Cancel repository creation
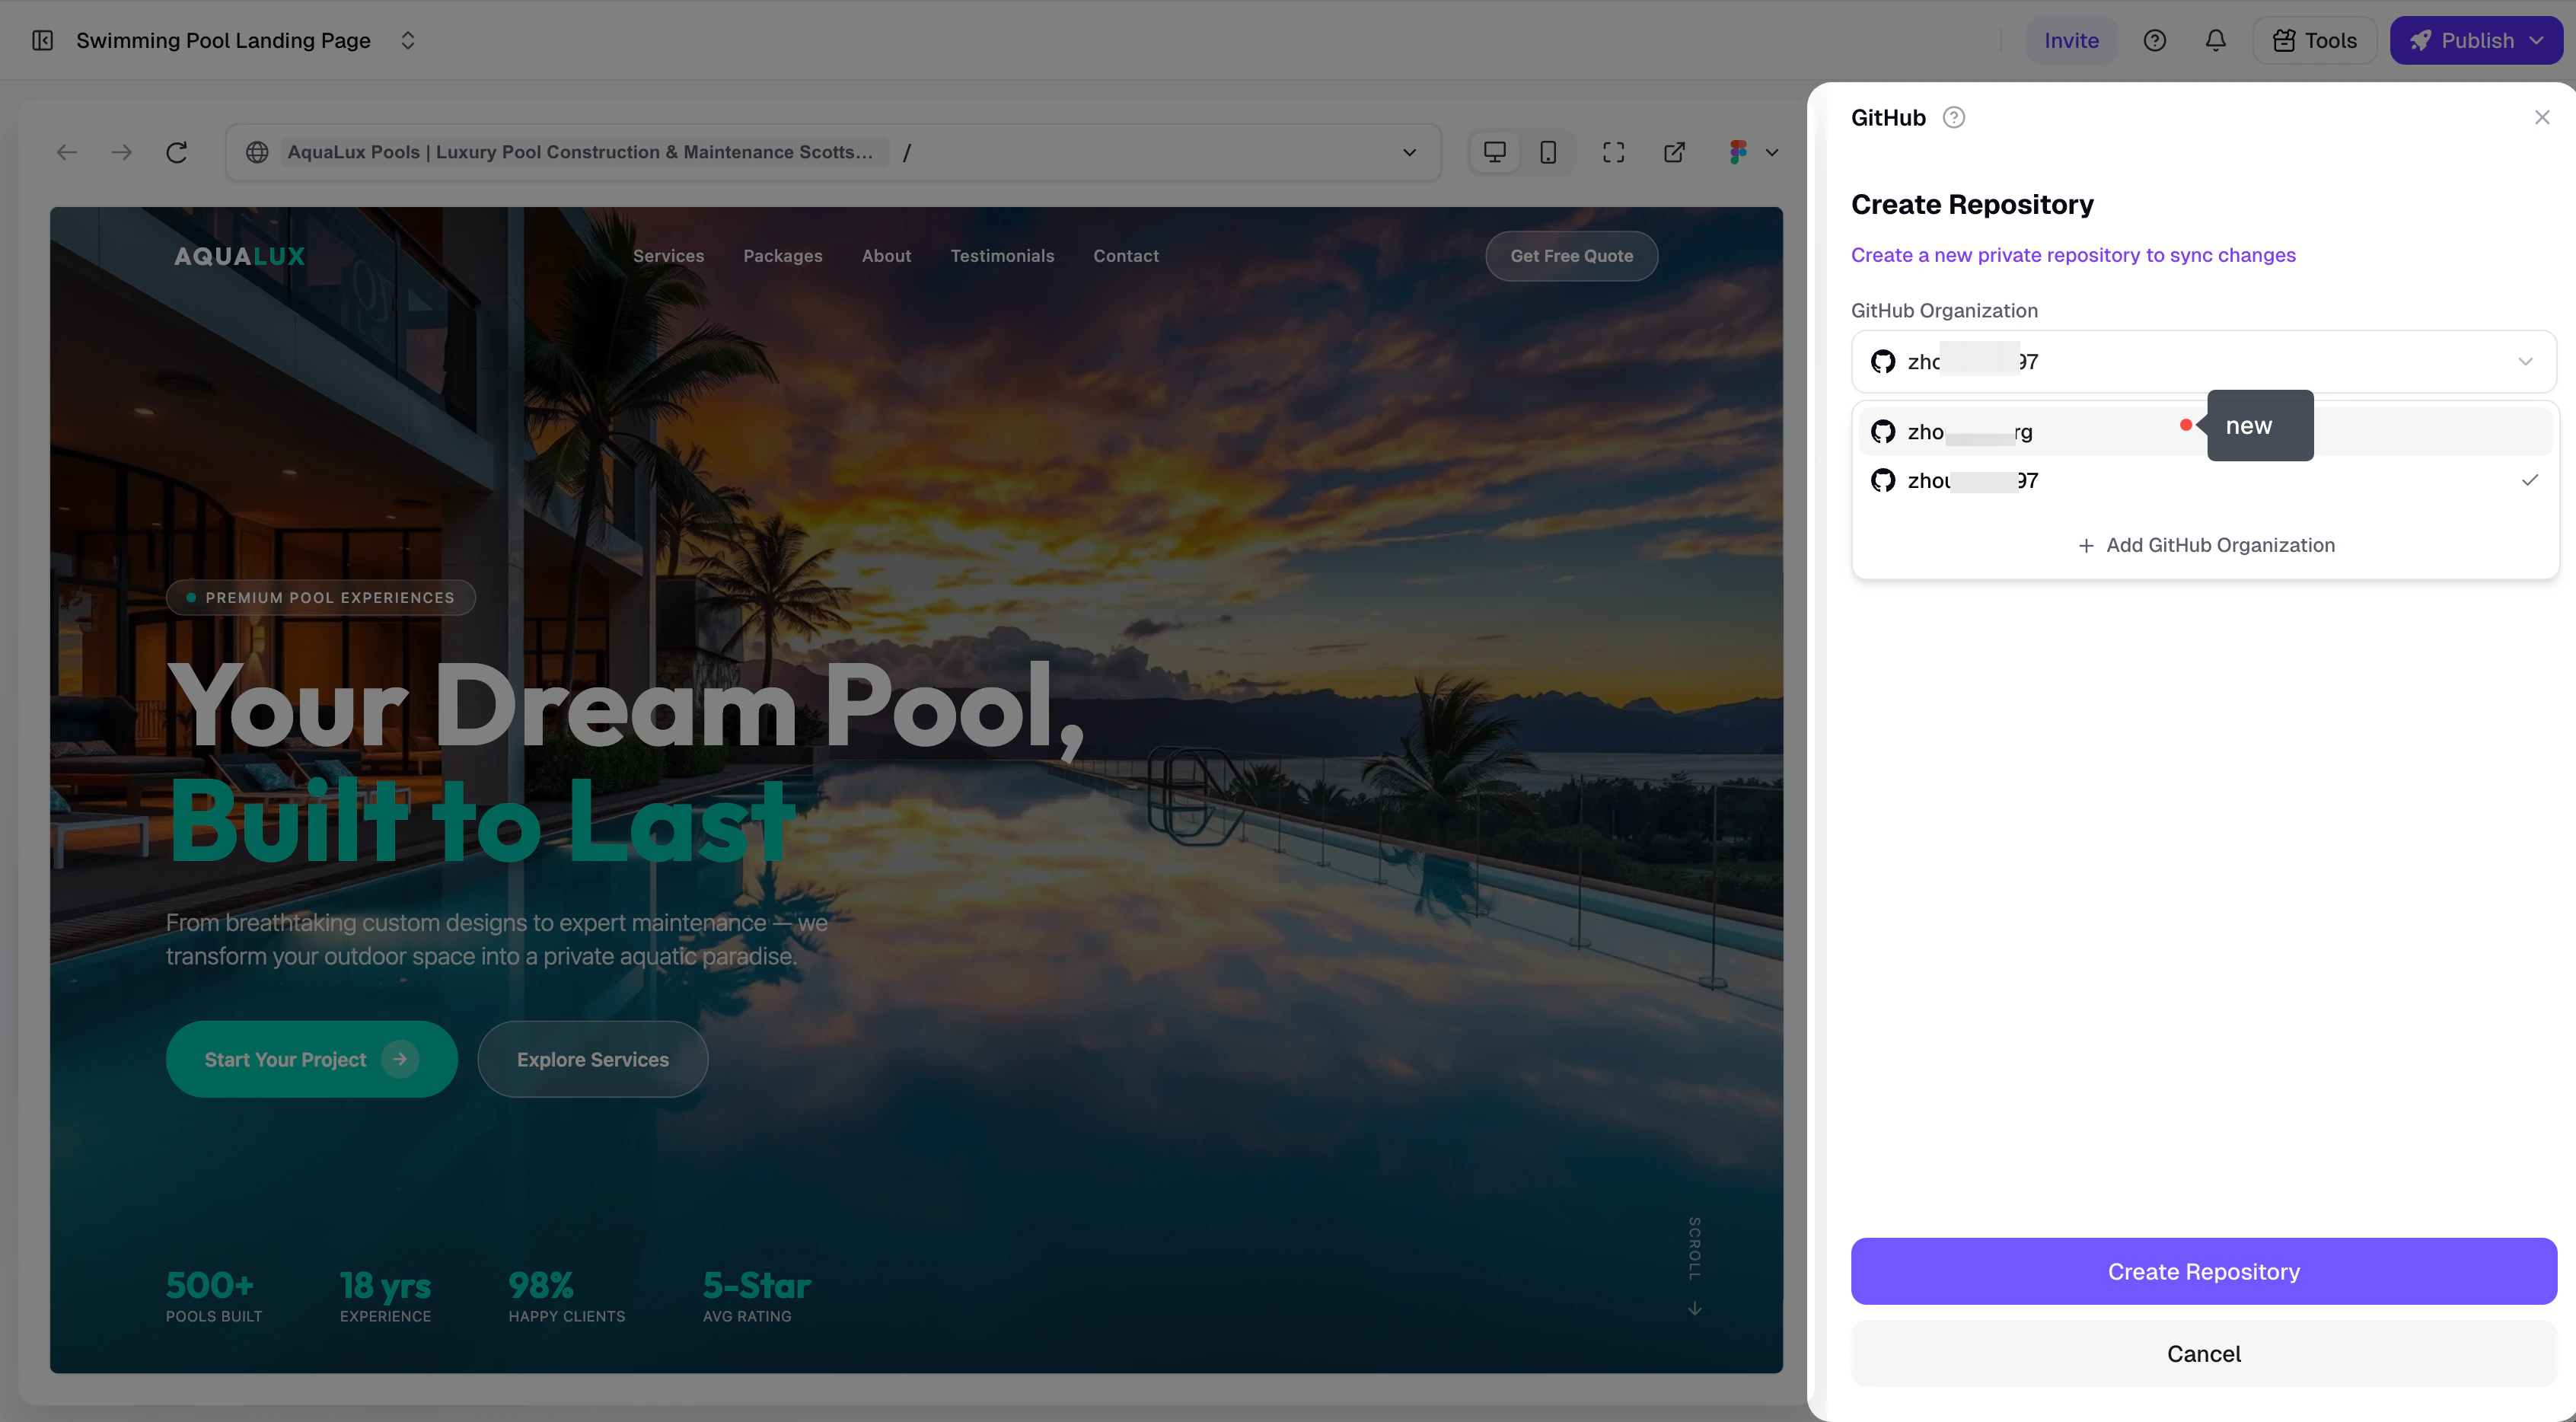 (x=2203, y=1353)
